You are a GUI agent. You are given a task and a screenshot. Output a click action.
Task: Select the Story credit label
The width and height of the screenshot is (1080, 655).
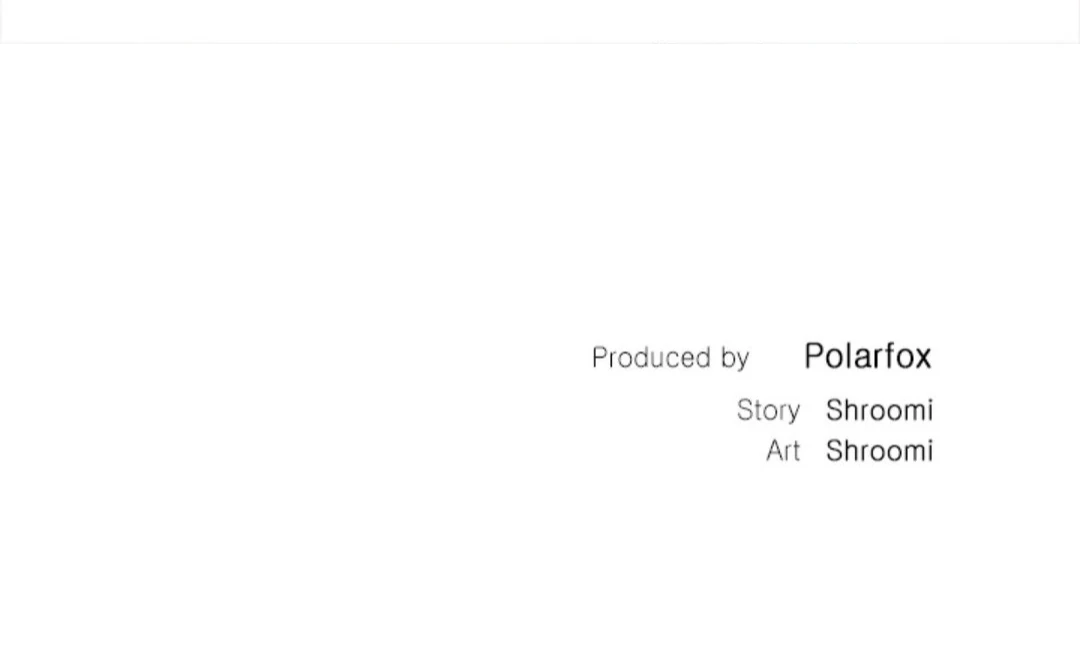769,411
